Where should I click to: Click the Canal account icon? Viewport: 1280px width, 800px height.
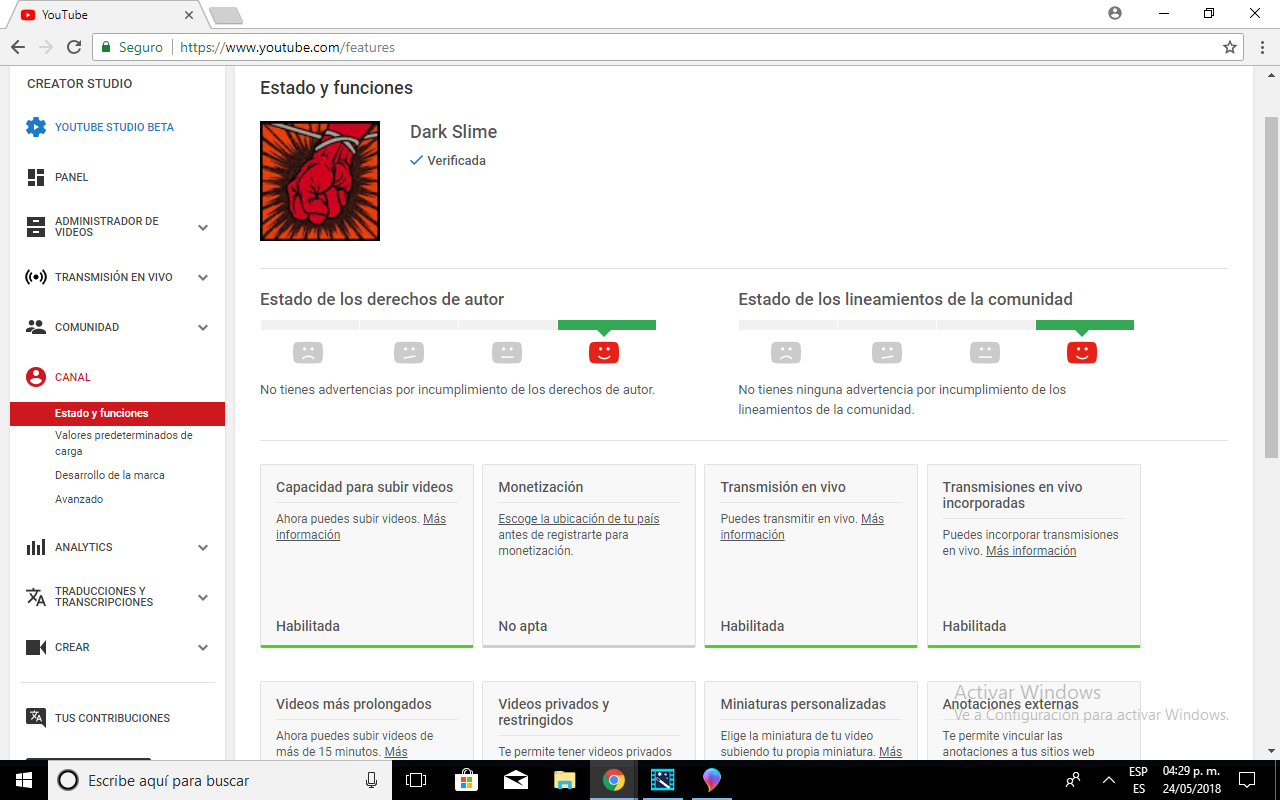(x=36, y=377)
